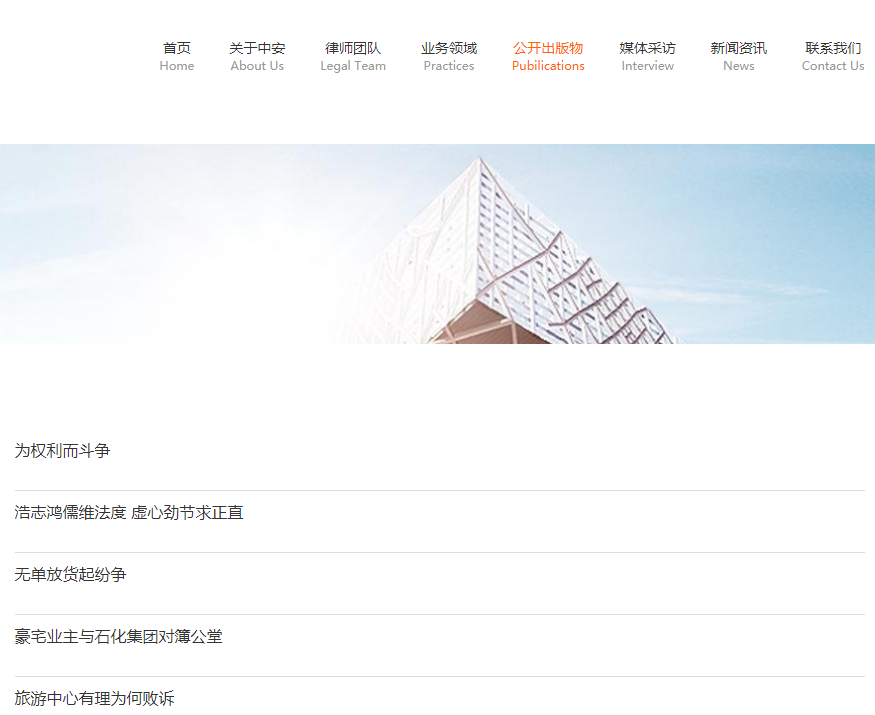Navigate to 新闻资讯 News
Screen dimensions: 875x715
pyautogui.click(x=738, y=56)
